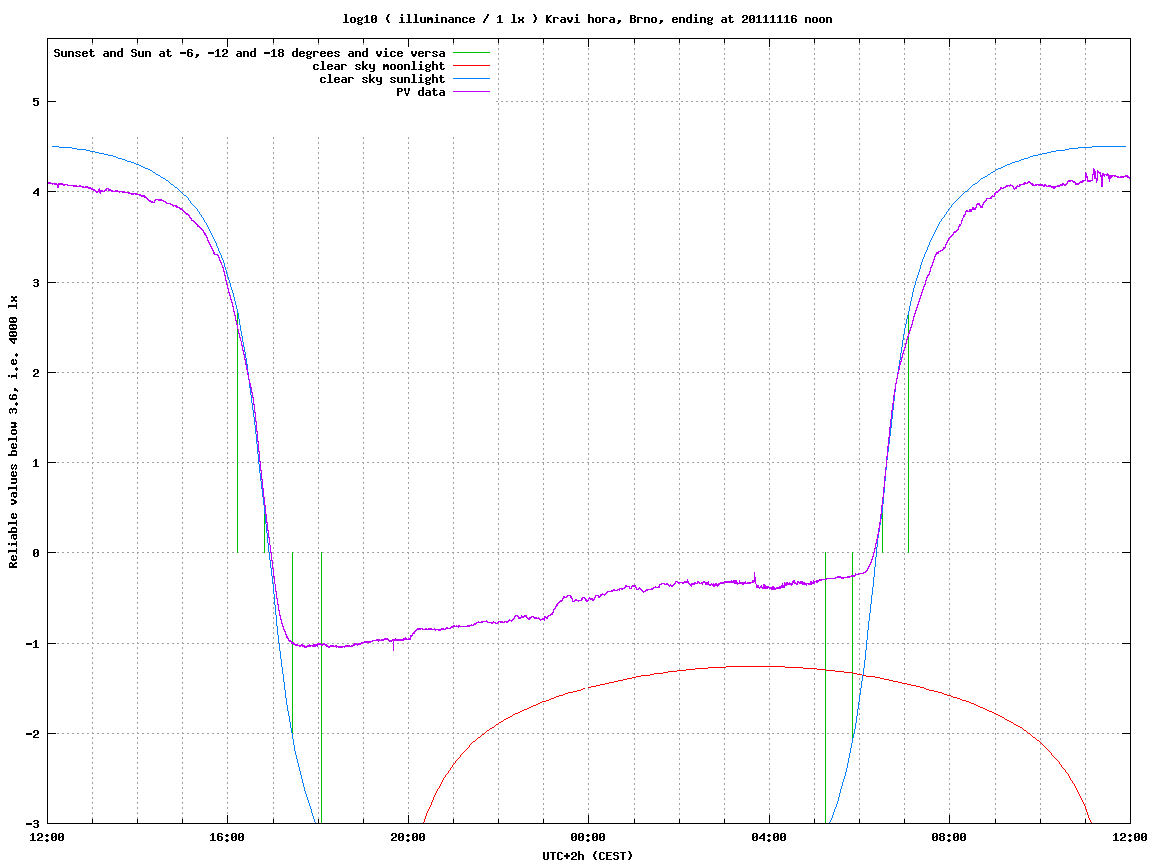Click the y-axis tick label -2
Viewport: 1151px width, 863px height.
click(x=32, y=734)
